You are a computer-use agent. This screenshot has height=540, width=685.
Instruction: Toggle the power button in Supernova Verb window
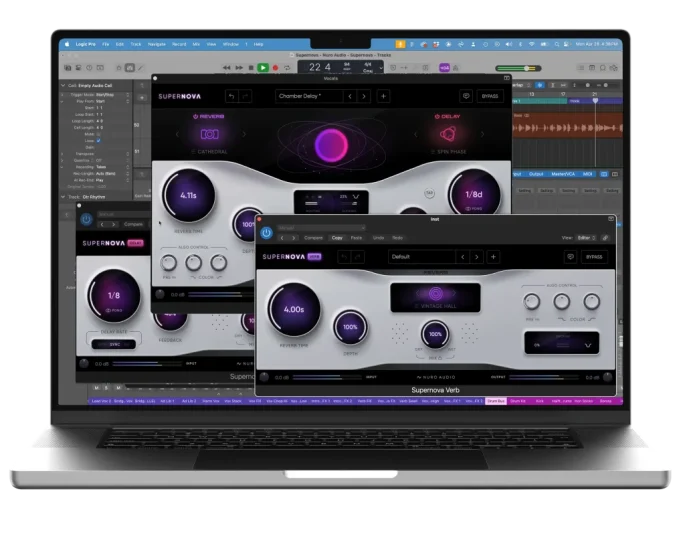coord(266,233)
